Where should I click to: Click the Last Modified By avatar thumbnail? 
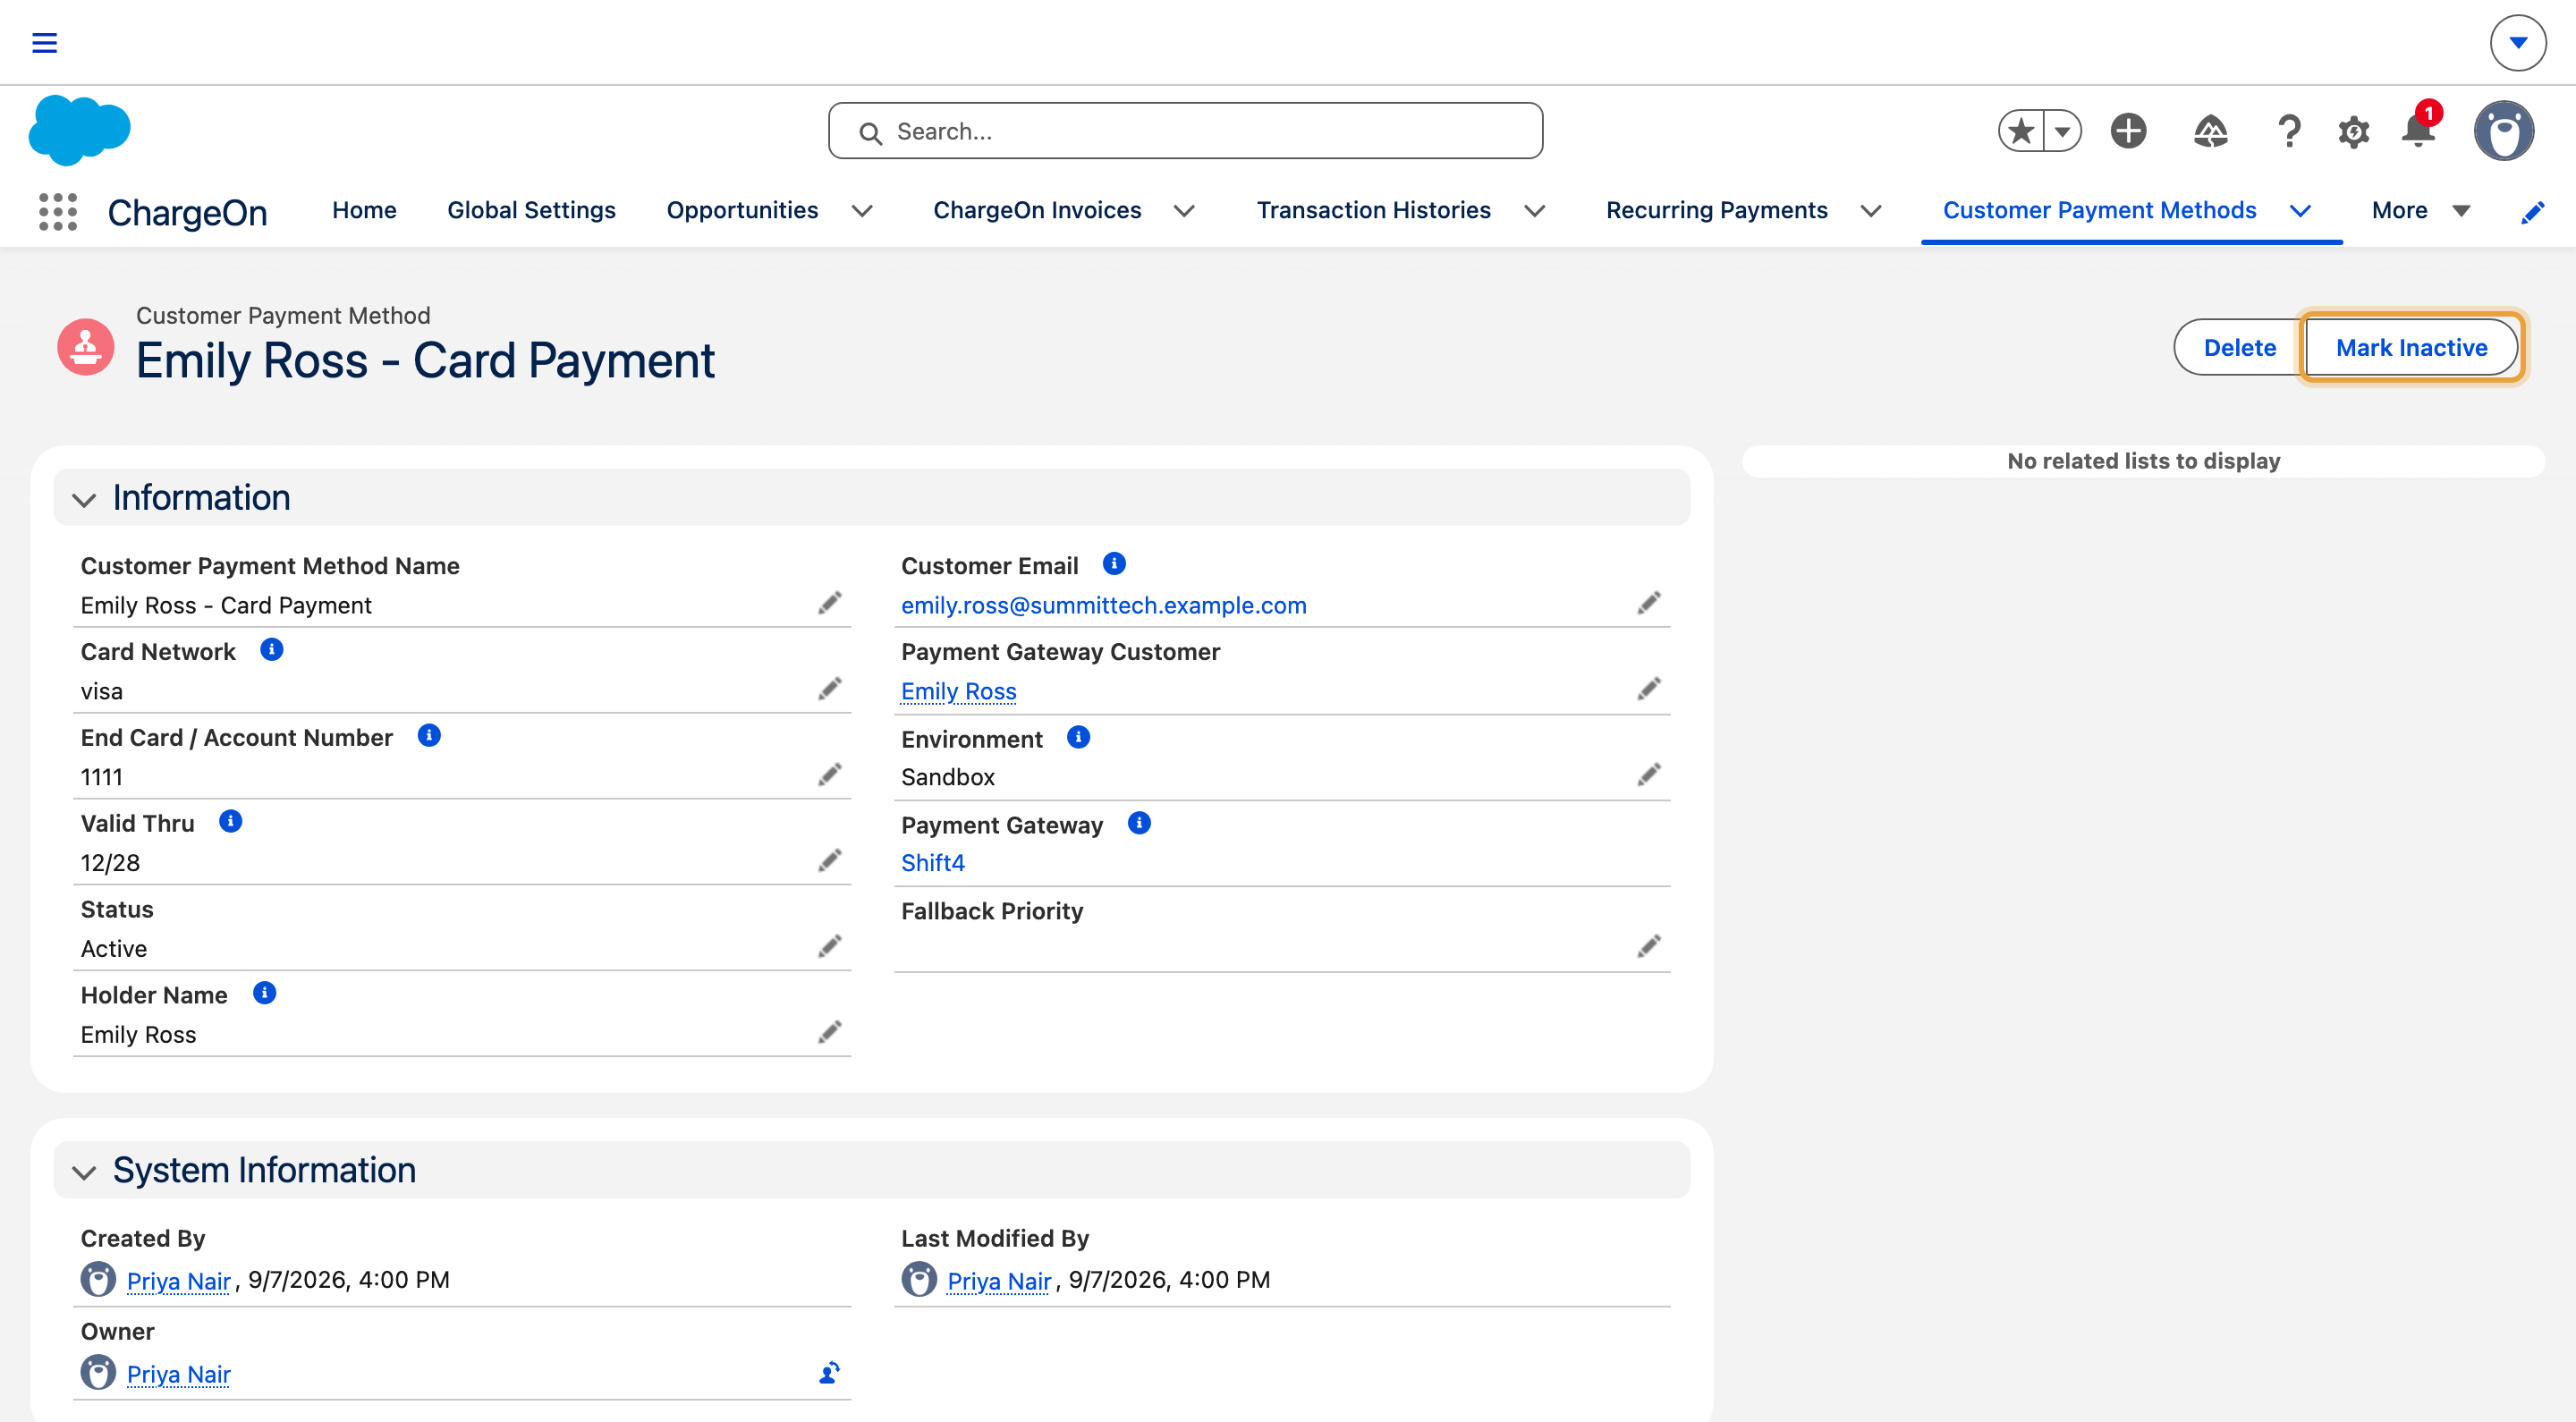(x=918, y=1279)
